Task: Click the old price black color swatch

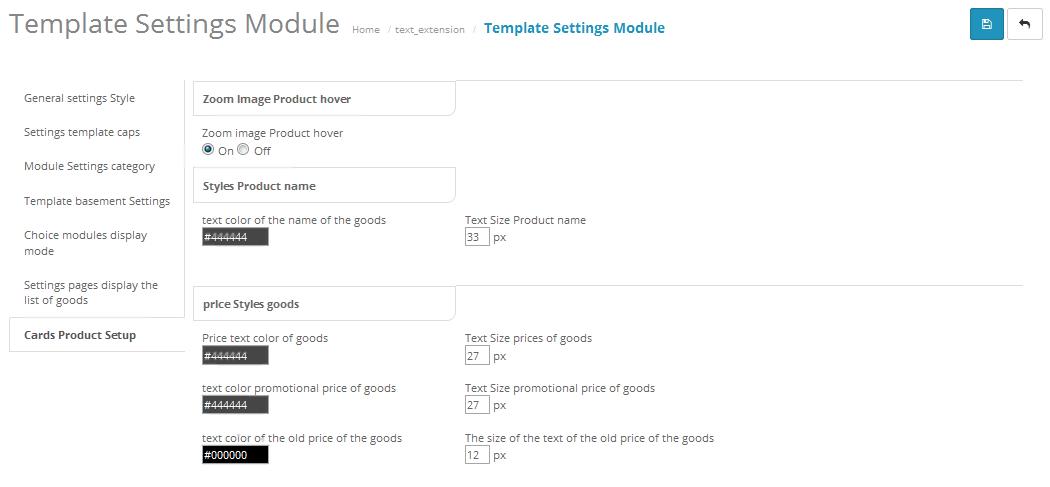Action: pos(235,455)
